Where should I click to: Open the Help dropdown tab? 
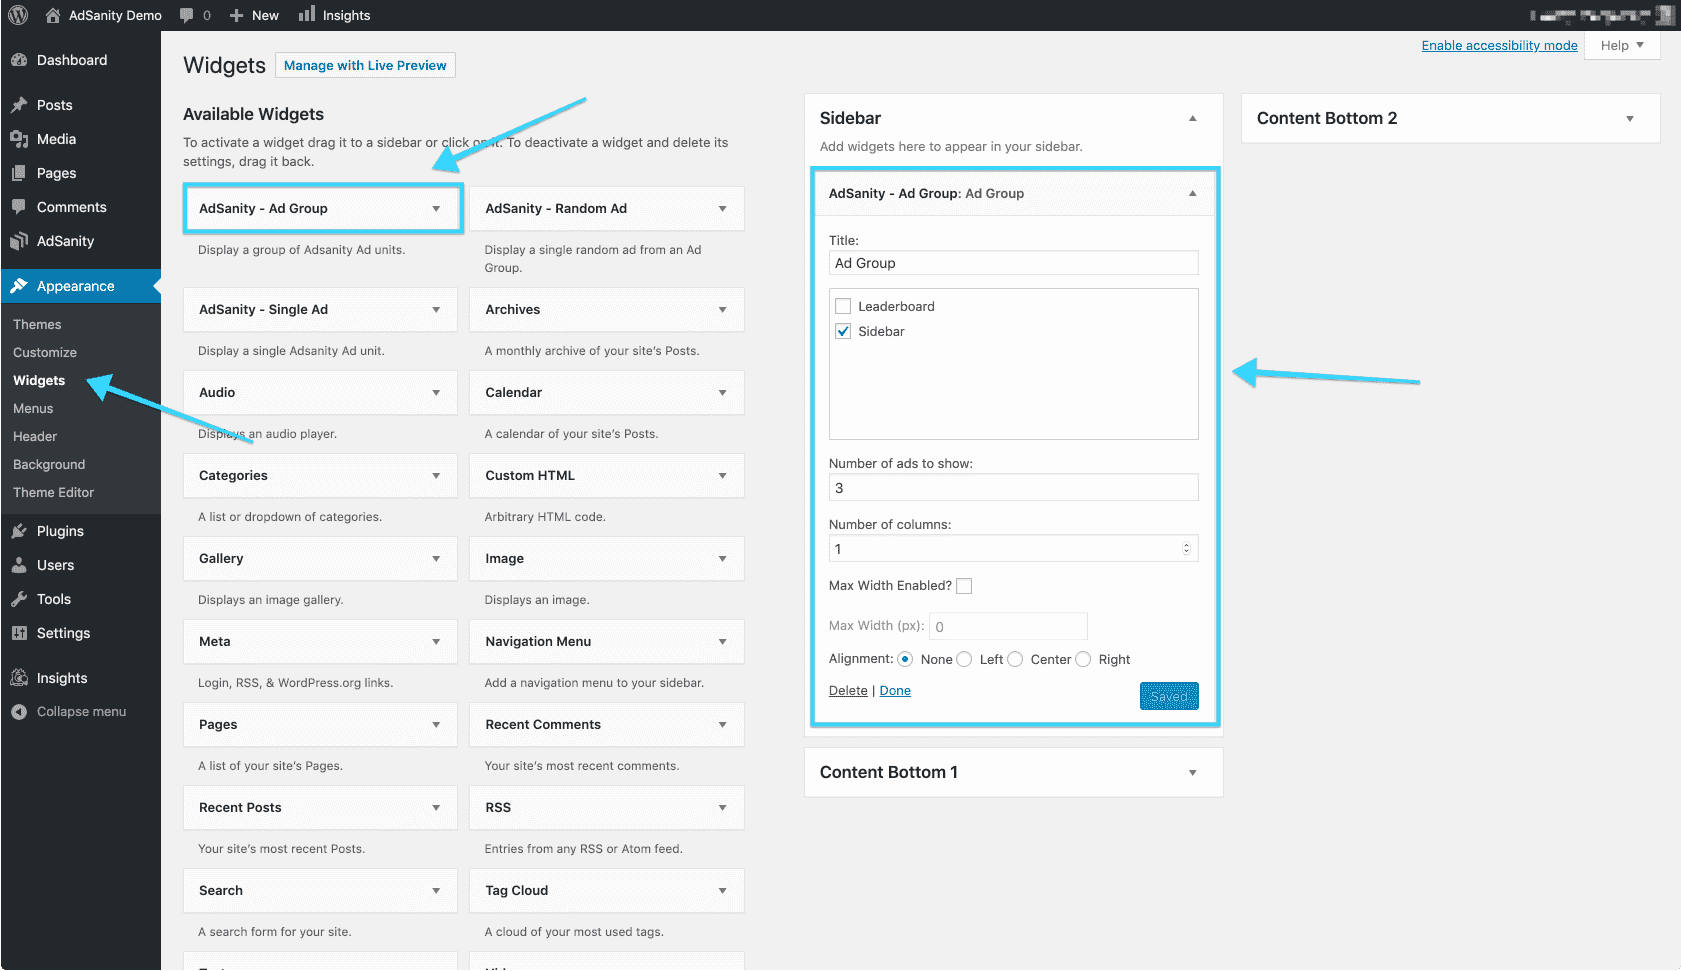[1622, 45]
